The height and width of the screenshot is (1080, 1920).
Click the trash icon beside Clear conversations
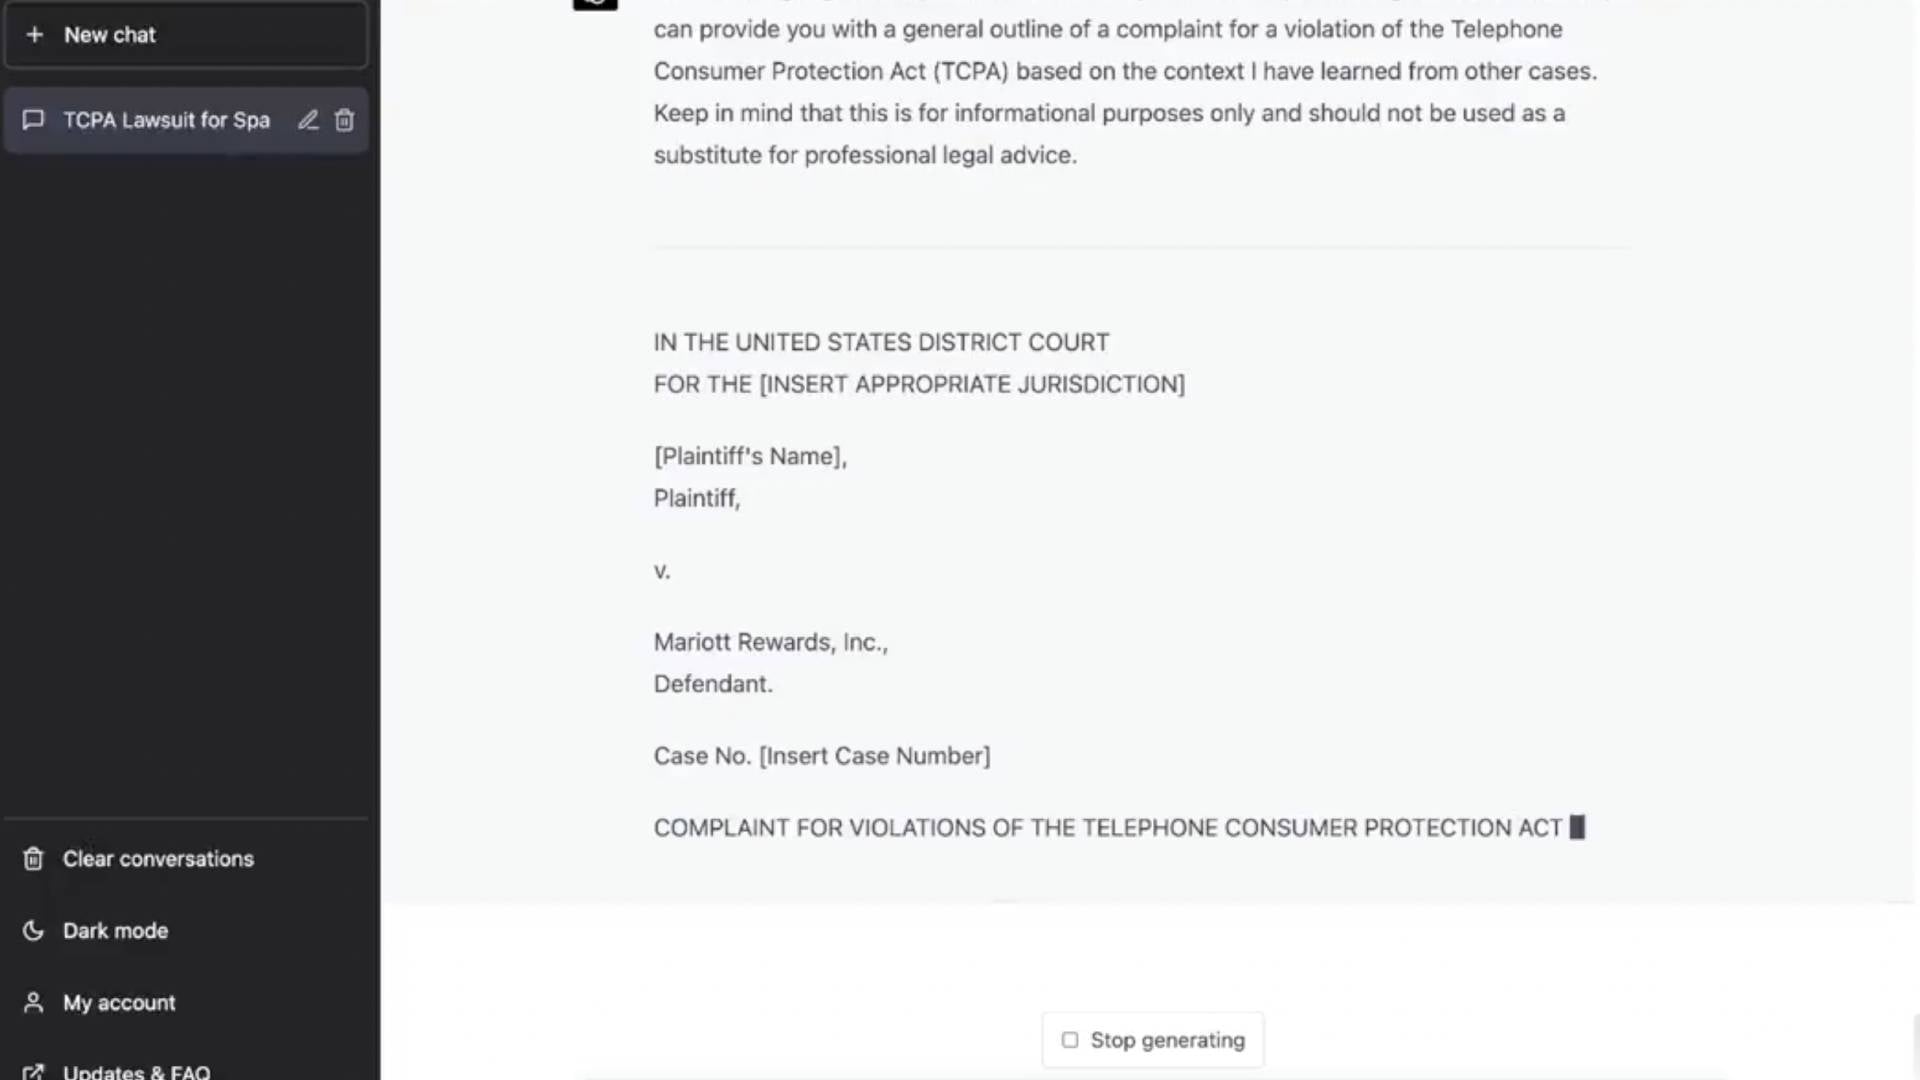(33, 859)
